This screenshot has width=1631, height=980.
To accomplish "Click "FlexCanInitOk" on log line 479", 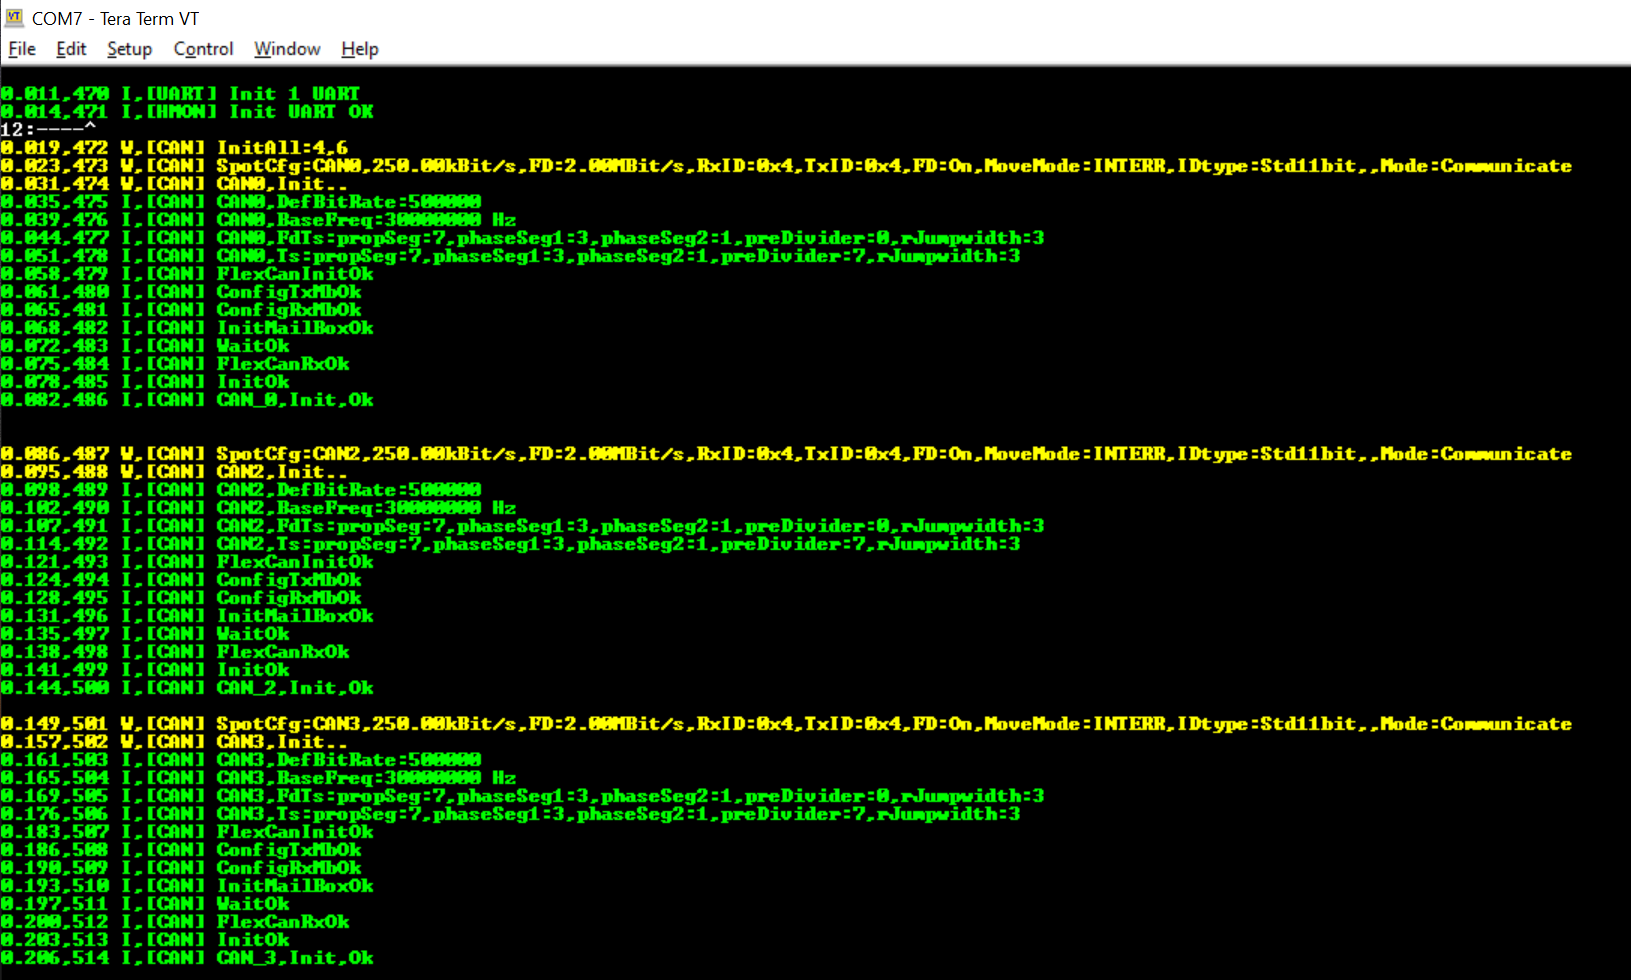I will [x=295, y=273].
